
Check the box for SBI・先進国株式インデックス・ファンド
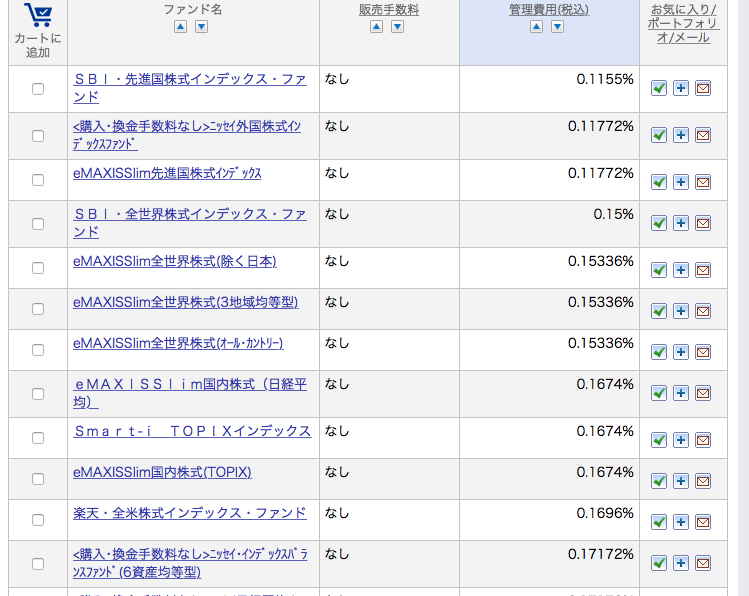pyautogui.click(x=38, y=89)
